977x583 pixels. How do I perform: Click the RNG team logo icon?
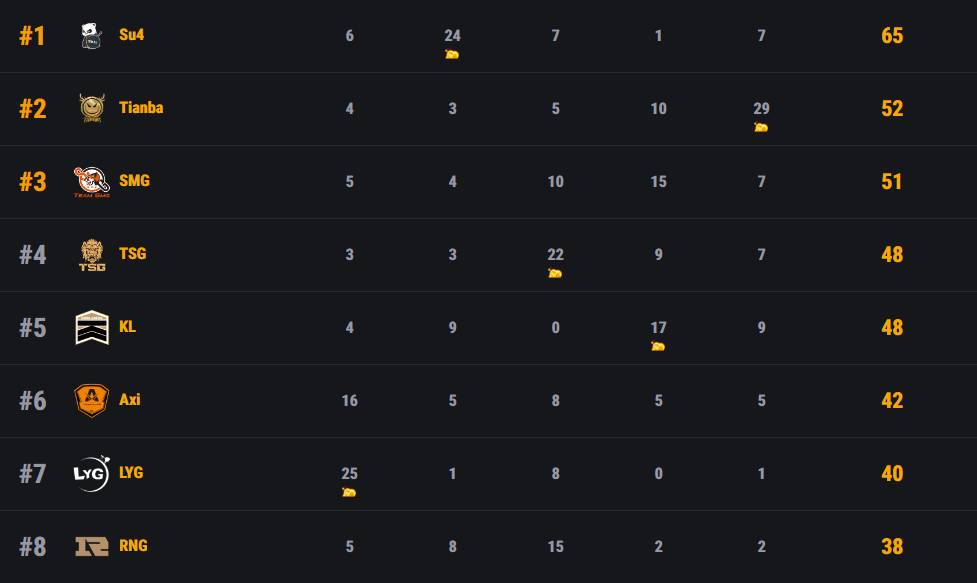(x=92, y=546)
